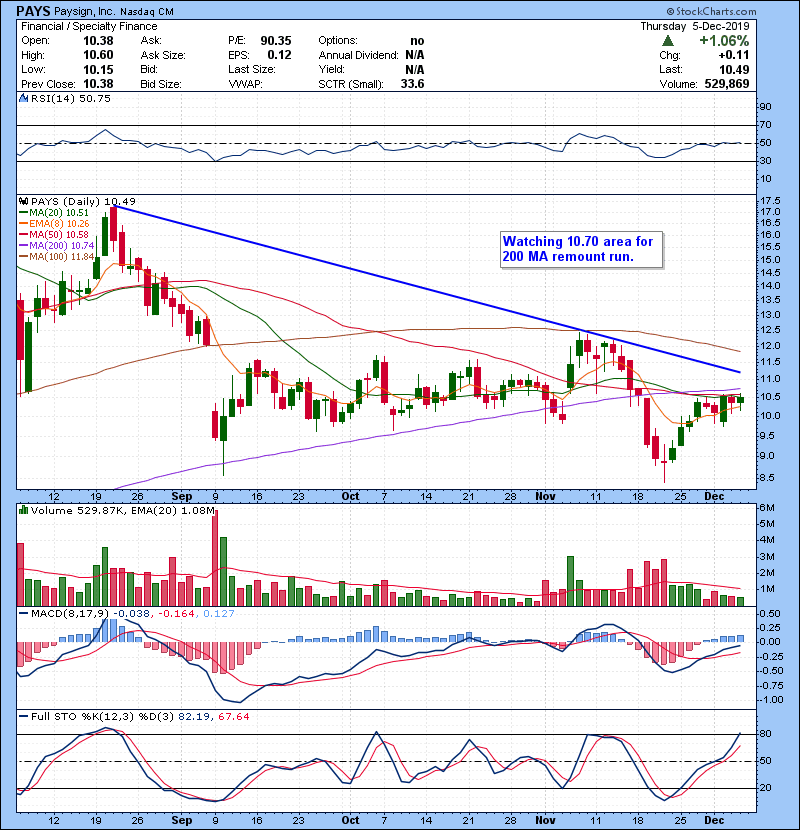Select the stochastic %K value 82.19
800x830 pixels.
pyautogui.click(x=194, y=717)
